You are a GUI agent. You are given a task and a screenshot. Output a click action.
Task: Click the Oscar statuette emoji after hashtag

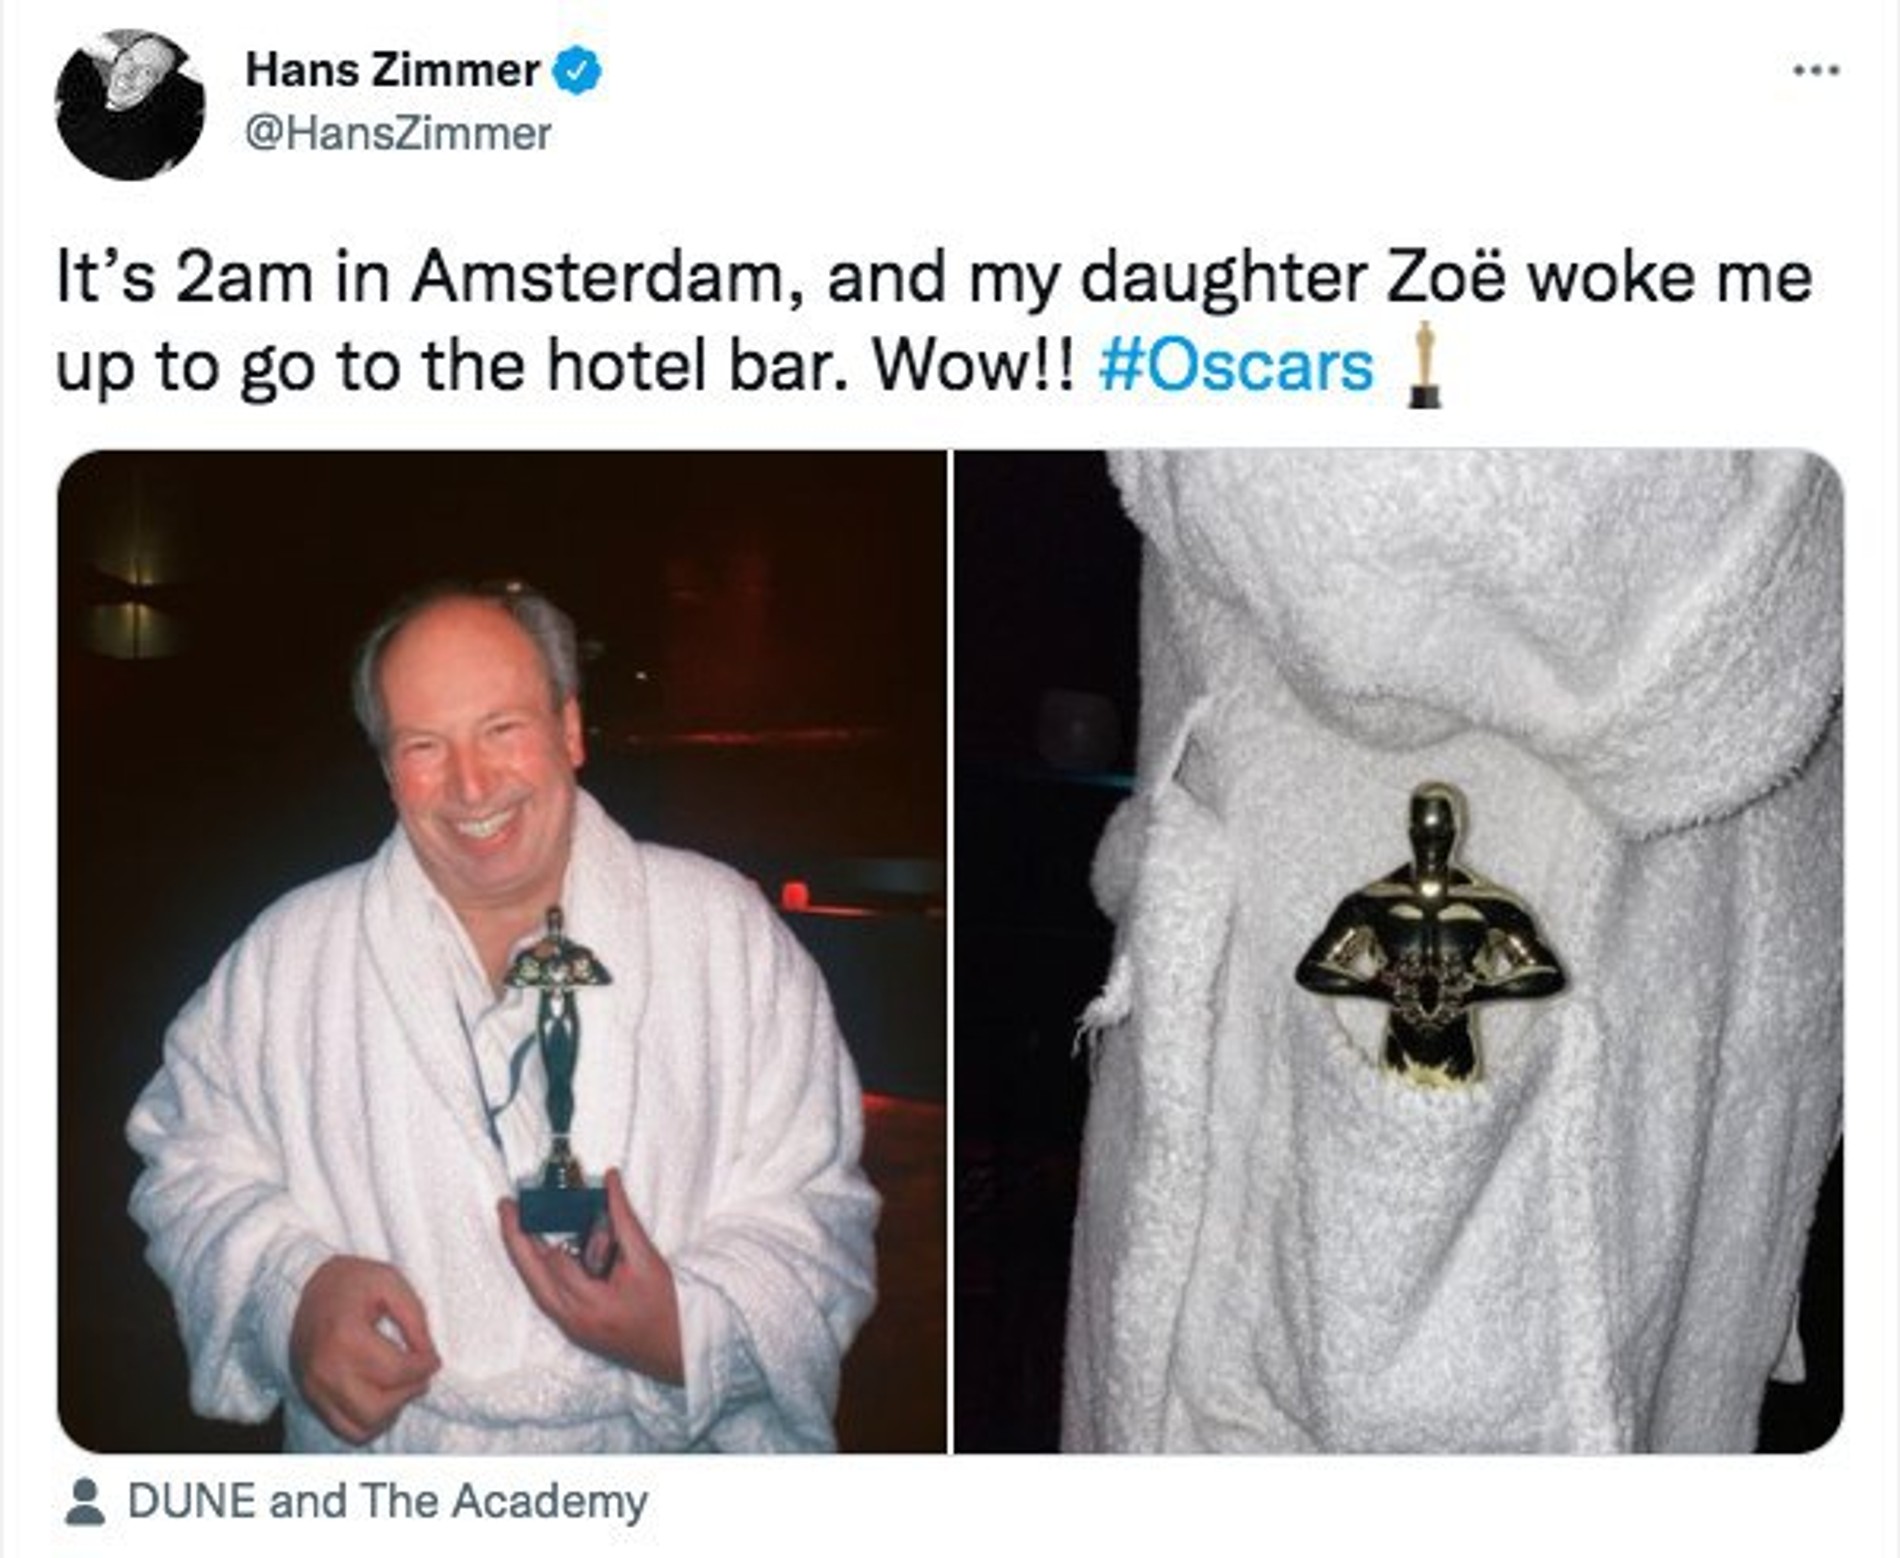1423,365
